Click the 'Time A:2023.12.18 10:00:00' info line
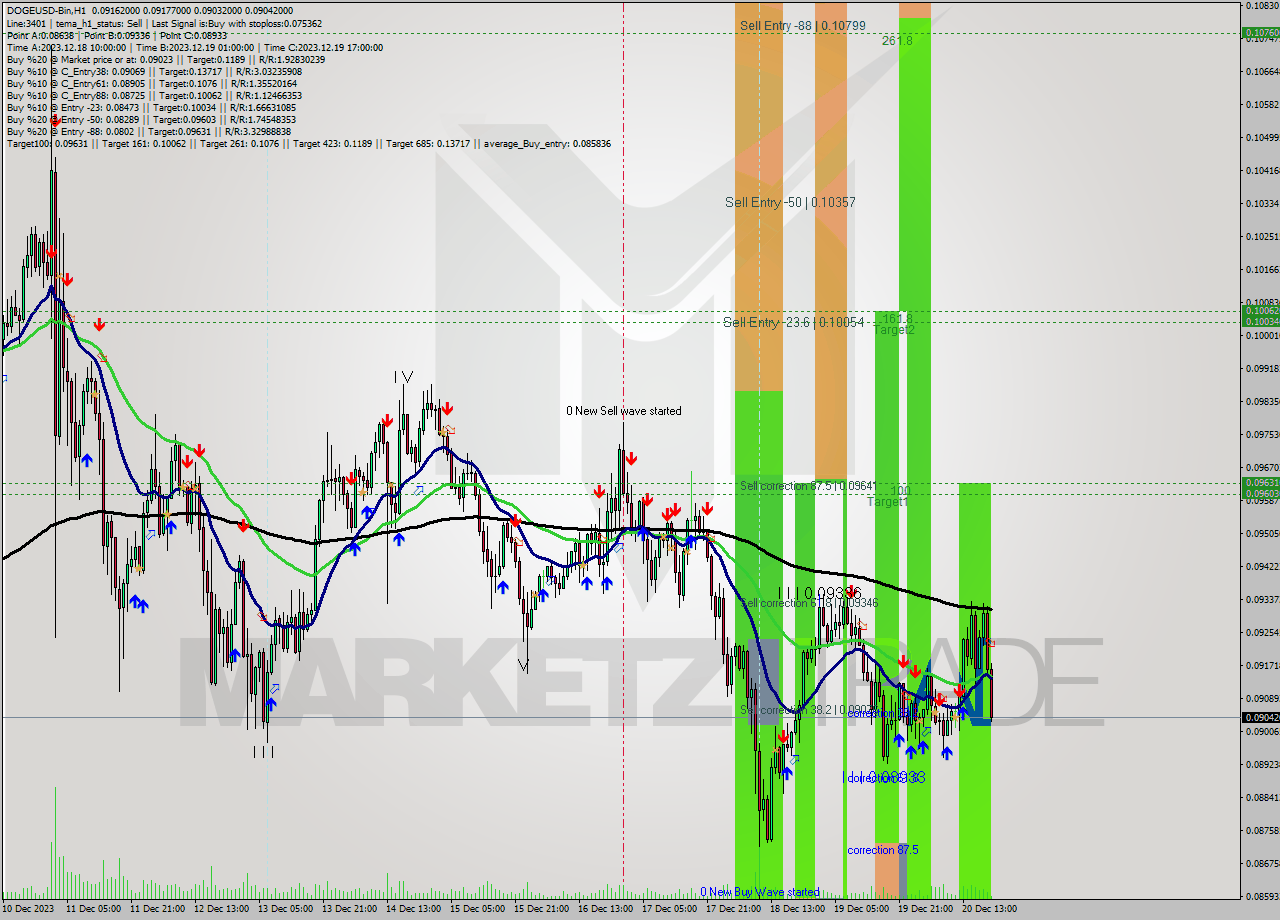1280x920 pixels. [x=194, y=47]
